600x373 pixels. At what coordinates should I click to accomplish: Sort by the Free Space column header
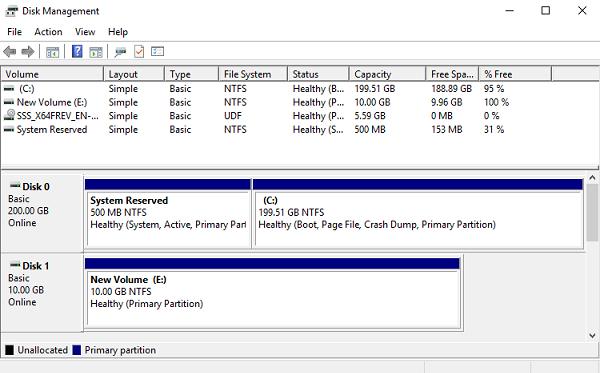click(453, 74)
